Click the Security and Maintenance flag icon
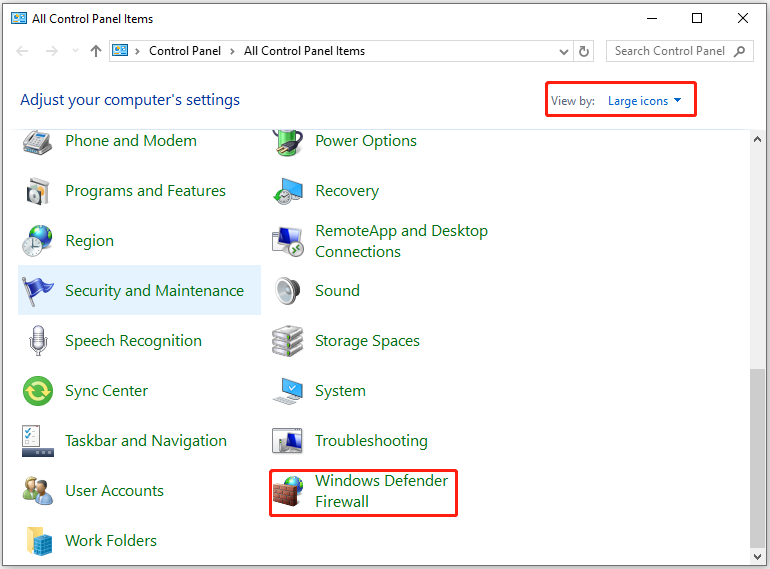 pyautogui.click(x=37, y=291)
